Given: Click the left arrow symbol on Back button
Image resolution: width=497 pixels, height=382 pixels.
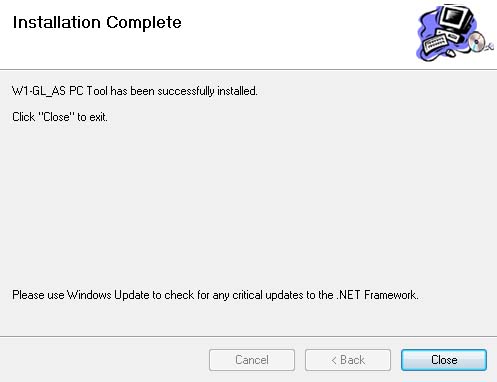Looking at the screenshot, I should 334,360.
